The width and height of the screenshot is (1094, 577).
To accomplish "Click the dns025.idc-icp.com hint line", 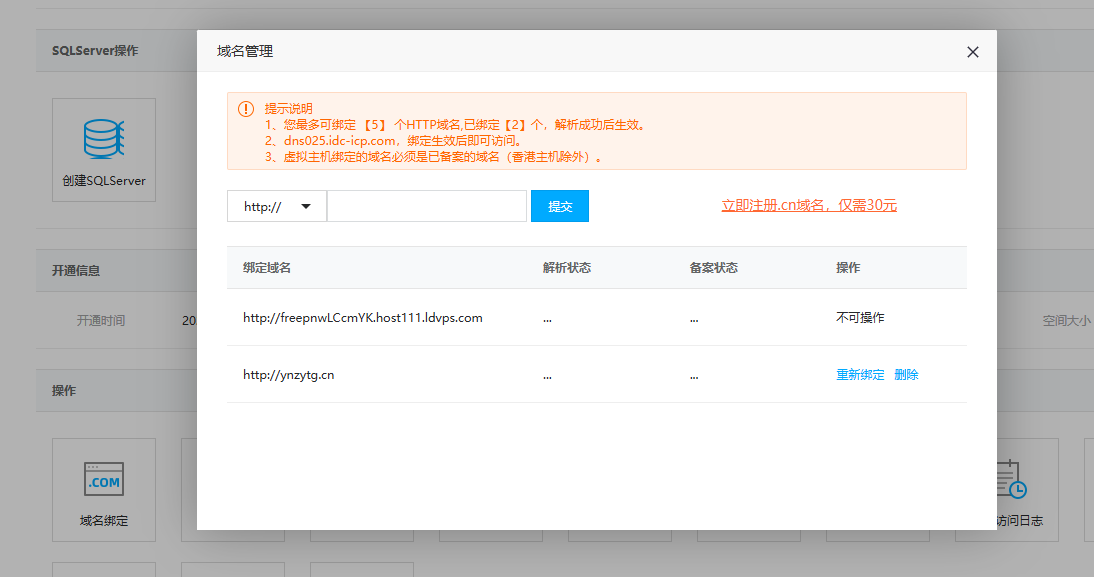I will (394, 141).
